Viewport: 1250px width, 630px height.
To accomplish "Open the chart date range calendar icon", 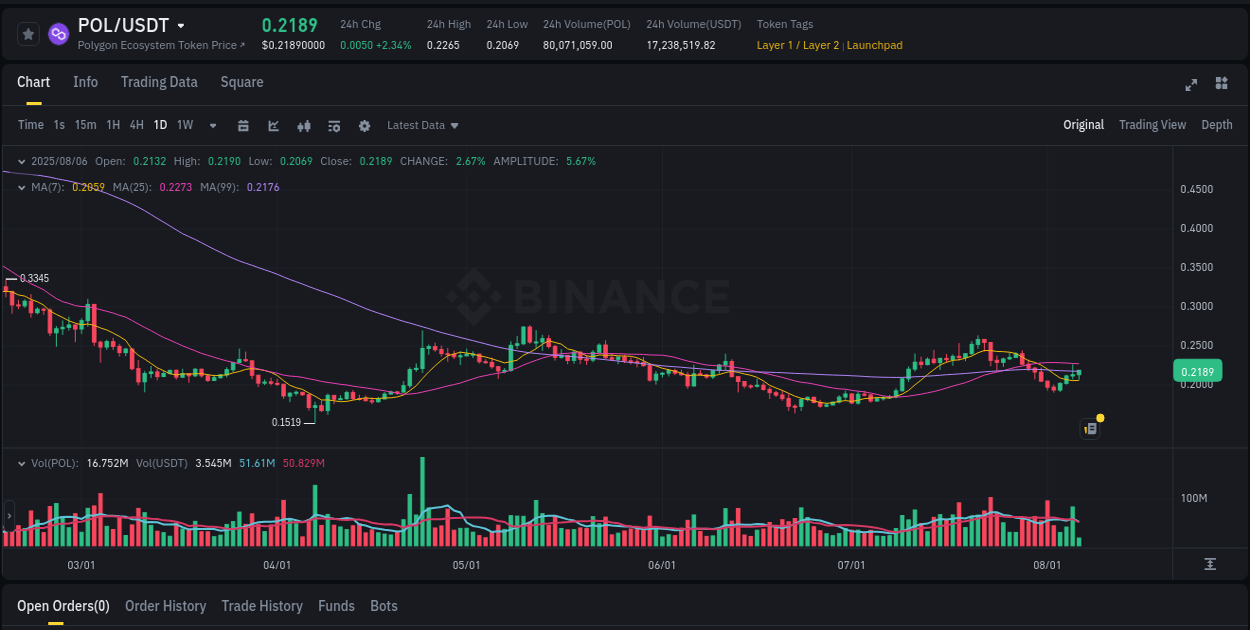I will pos(243,125).
